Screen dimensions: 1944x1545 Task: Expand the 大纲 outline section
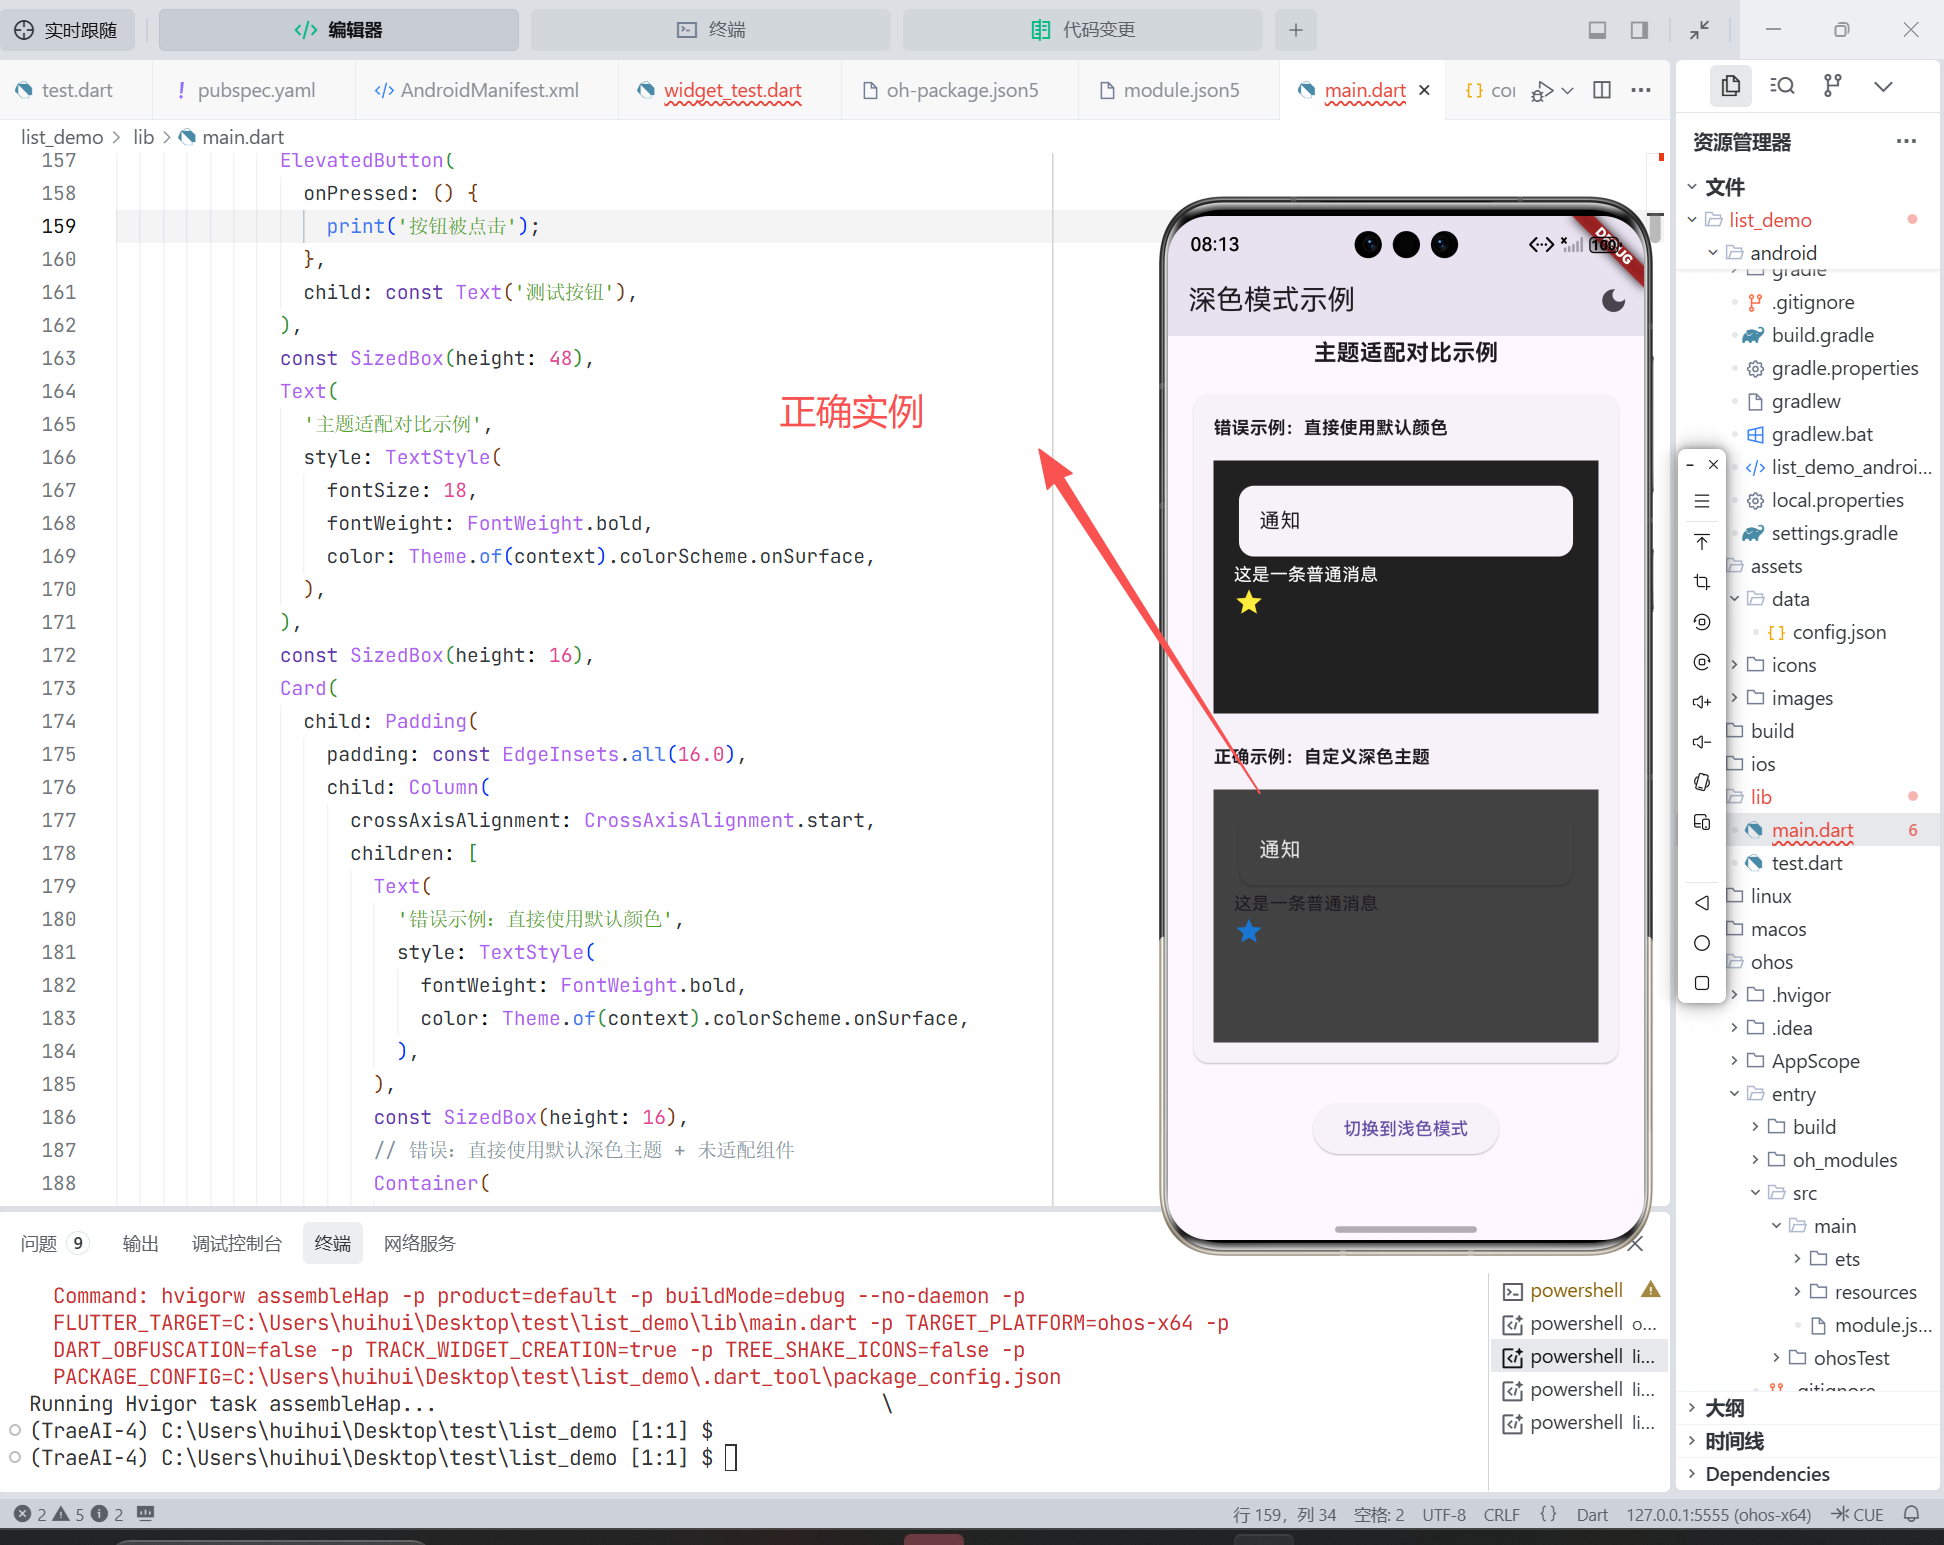pyautogui.click(x=1724, y=1408)
